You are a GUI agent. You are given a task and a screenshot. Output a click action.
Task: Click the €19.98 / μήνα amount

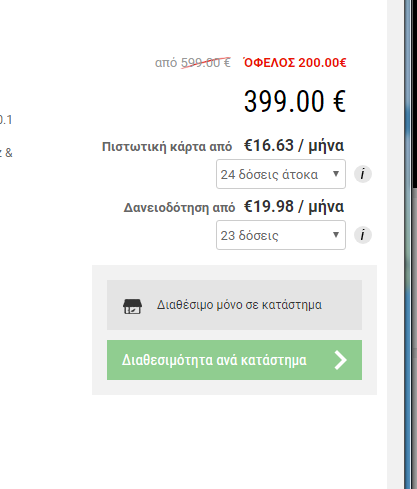pos(294,207)
